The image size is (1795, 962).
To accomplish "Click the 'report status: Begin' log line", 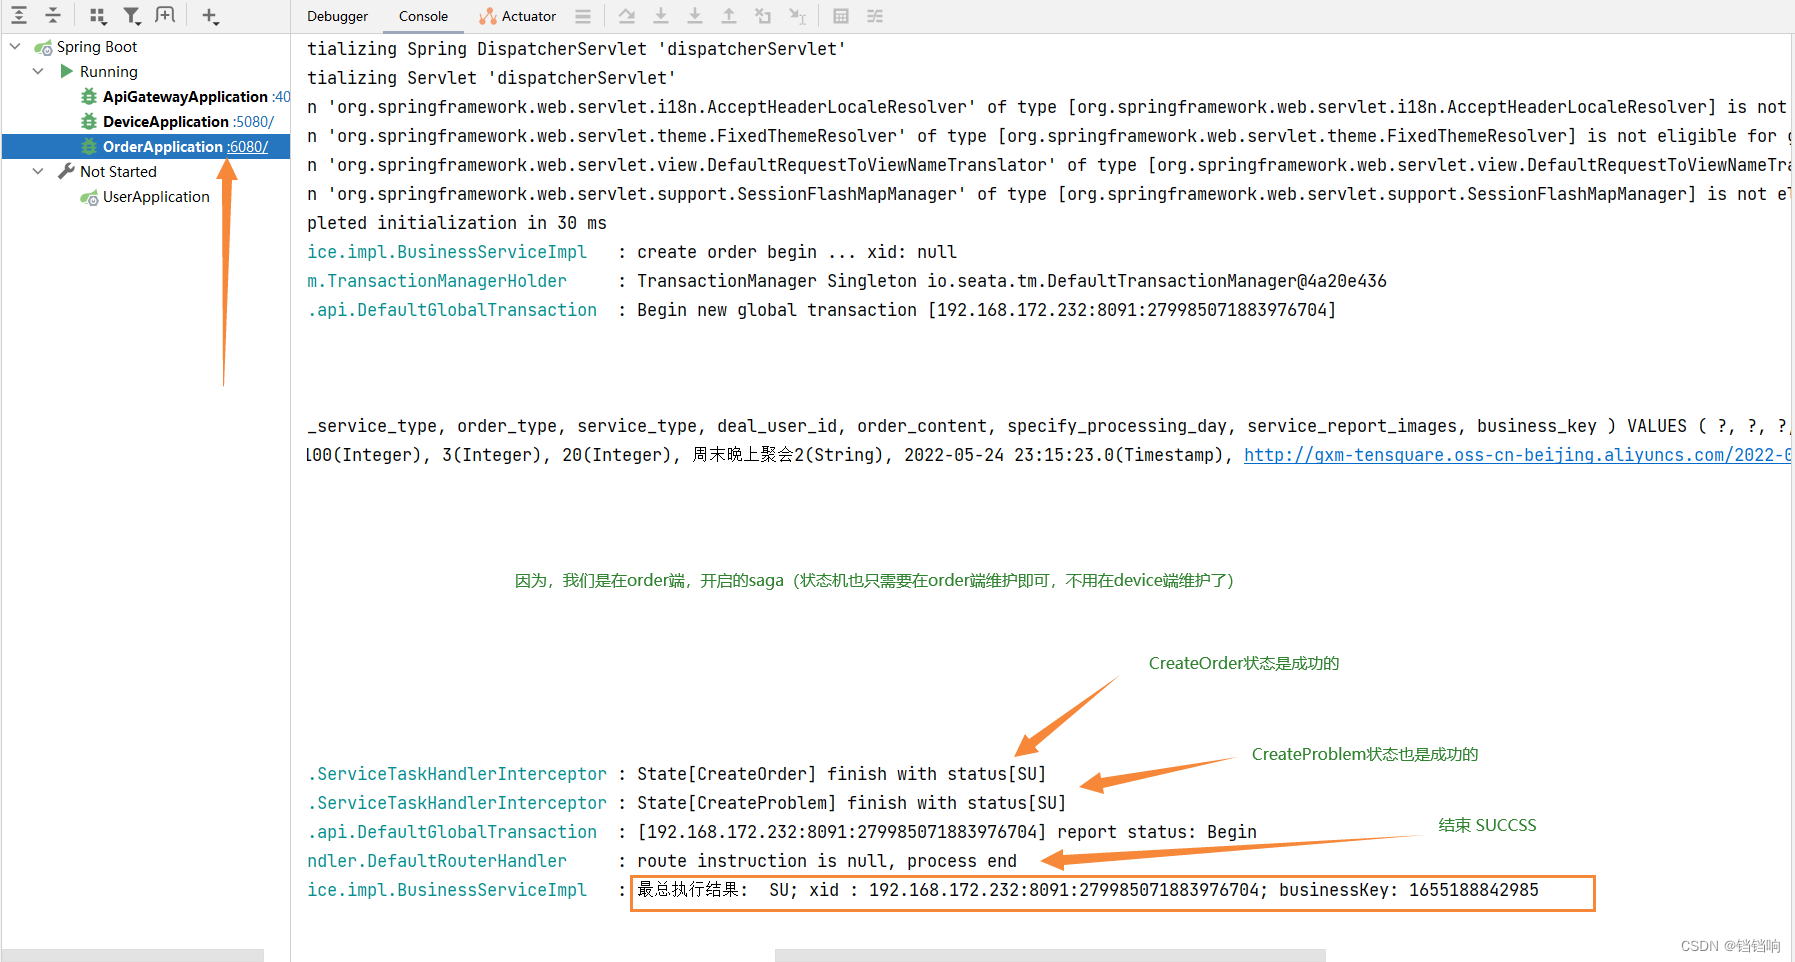I will pos(946,832).
